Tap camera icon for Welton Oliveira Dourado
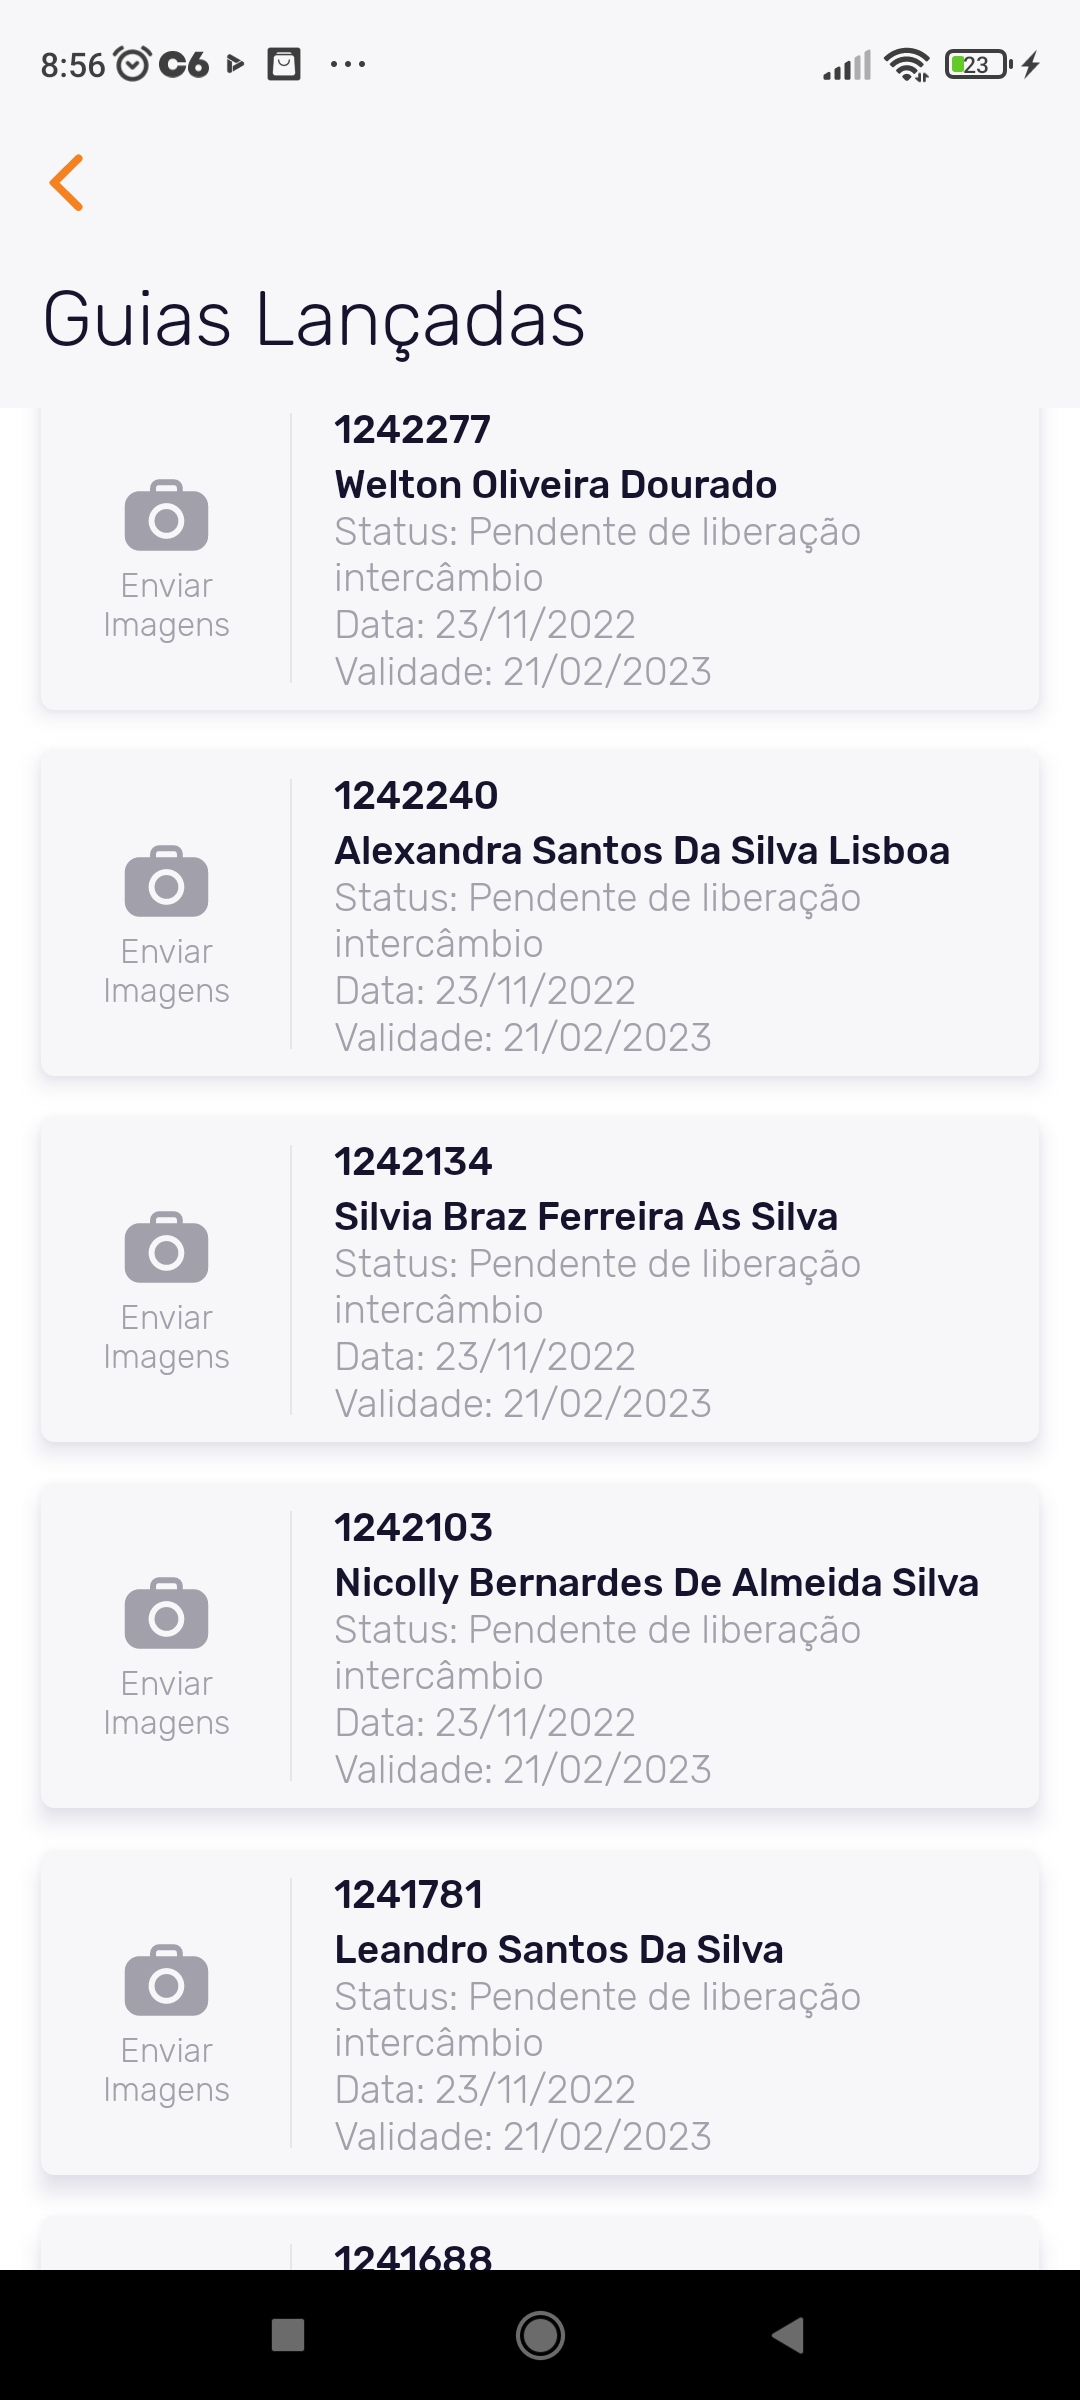 click(x=166, y=516)
